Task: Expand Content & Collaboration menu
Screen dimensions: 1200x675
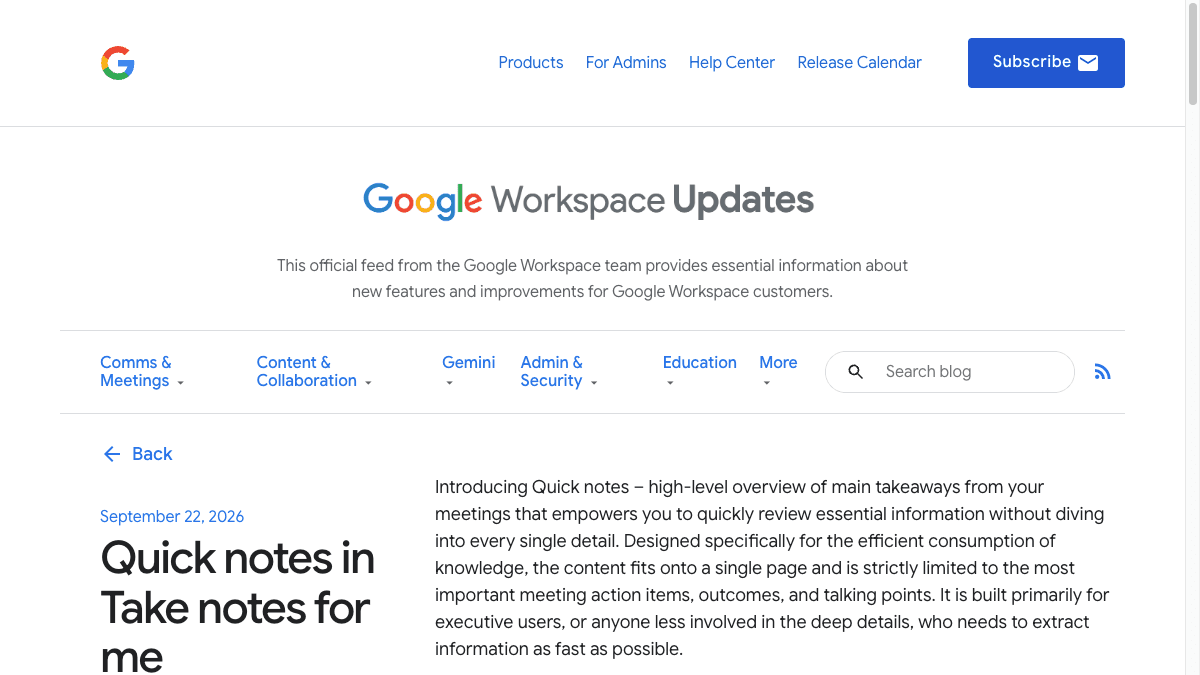Action: pyautogui.click(x=314, y=372)
